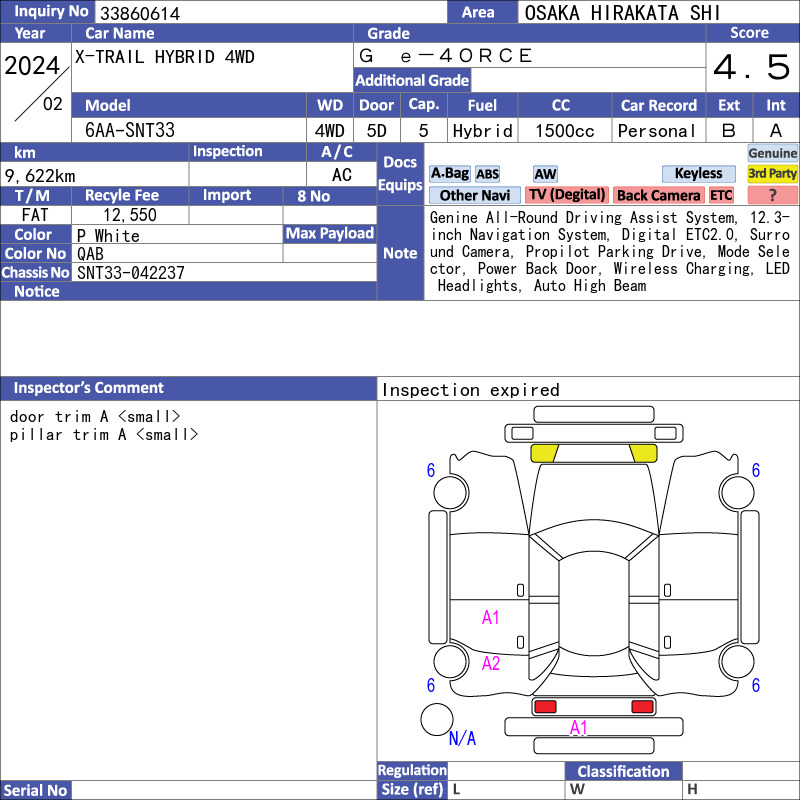This screenshot has height=800, width=800.
Task: Click the color number QAB
Action: [x=90, y=254]
